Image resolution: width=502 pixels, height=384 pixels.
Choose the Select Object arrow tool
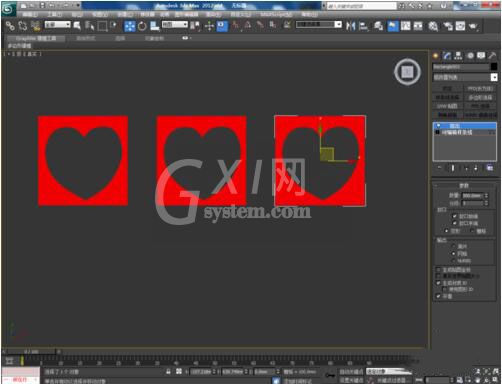pos(77,26)
